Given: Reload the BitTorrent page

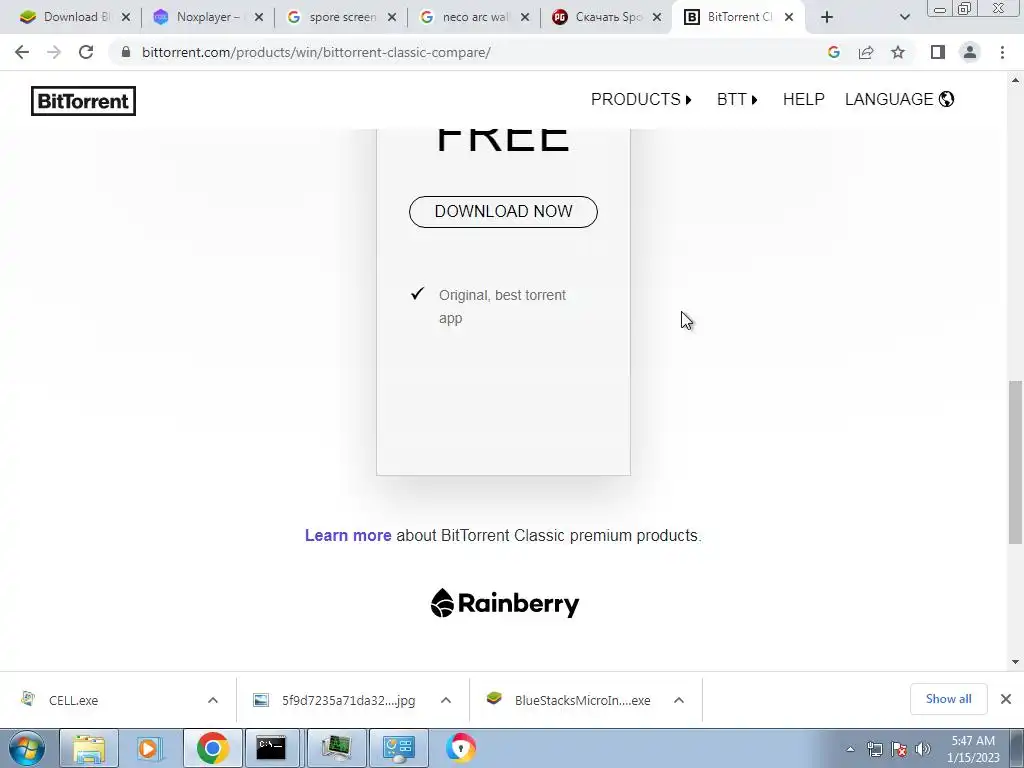Looking at the screenshot, I should (86, 52).
